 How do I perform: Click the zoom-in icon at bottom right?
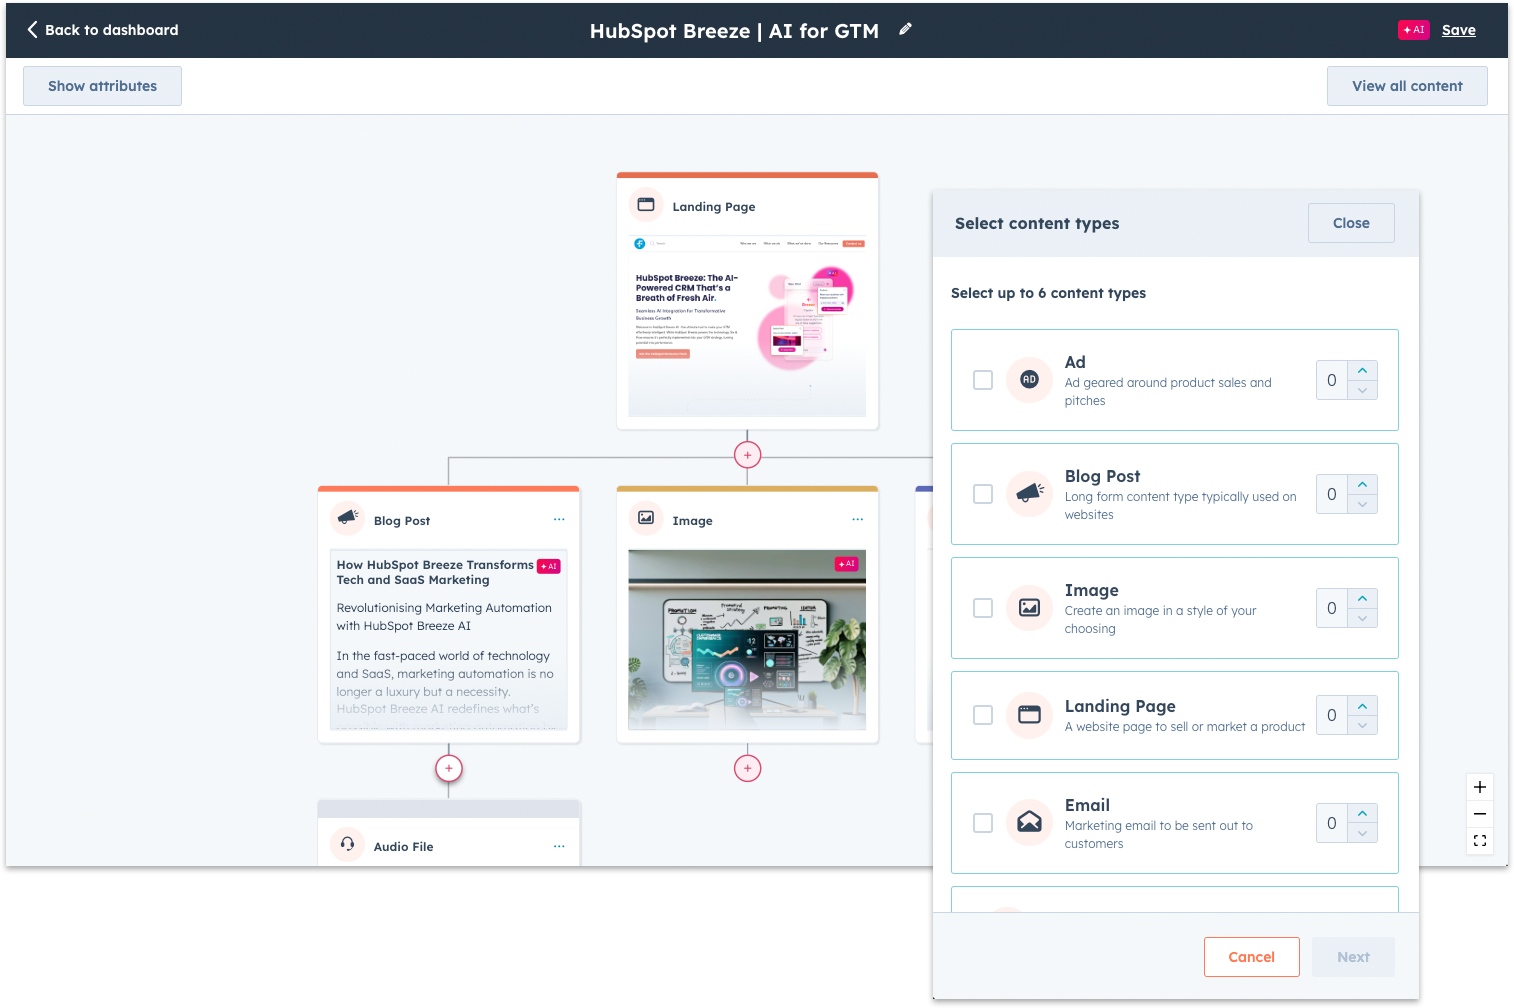pos(1480,787)
